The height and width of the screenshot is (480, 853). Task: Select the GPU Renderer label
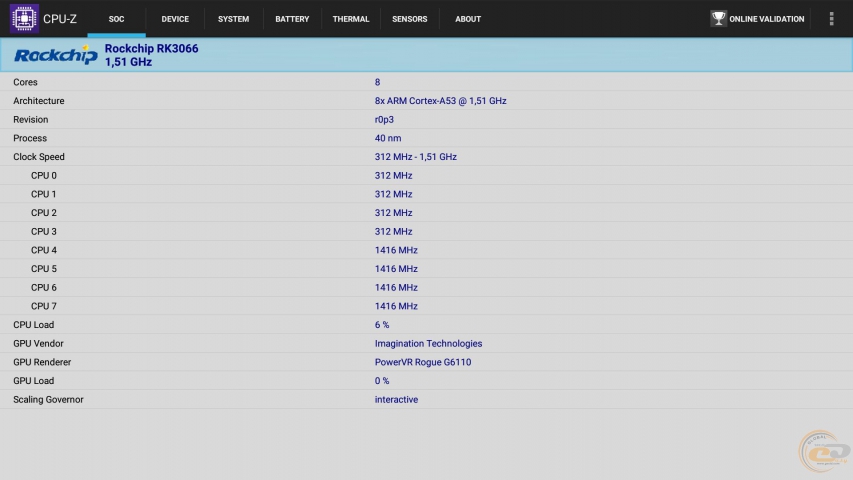click(x=42, y=362)
